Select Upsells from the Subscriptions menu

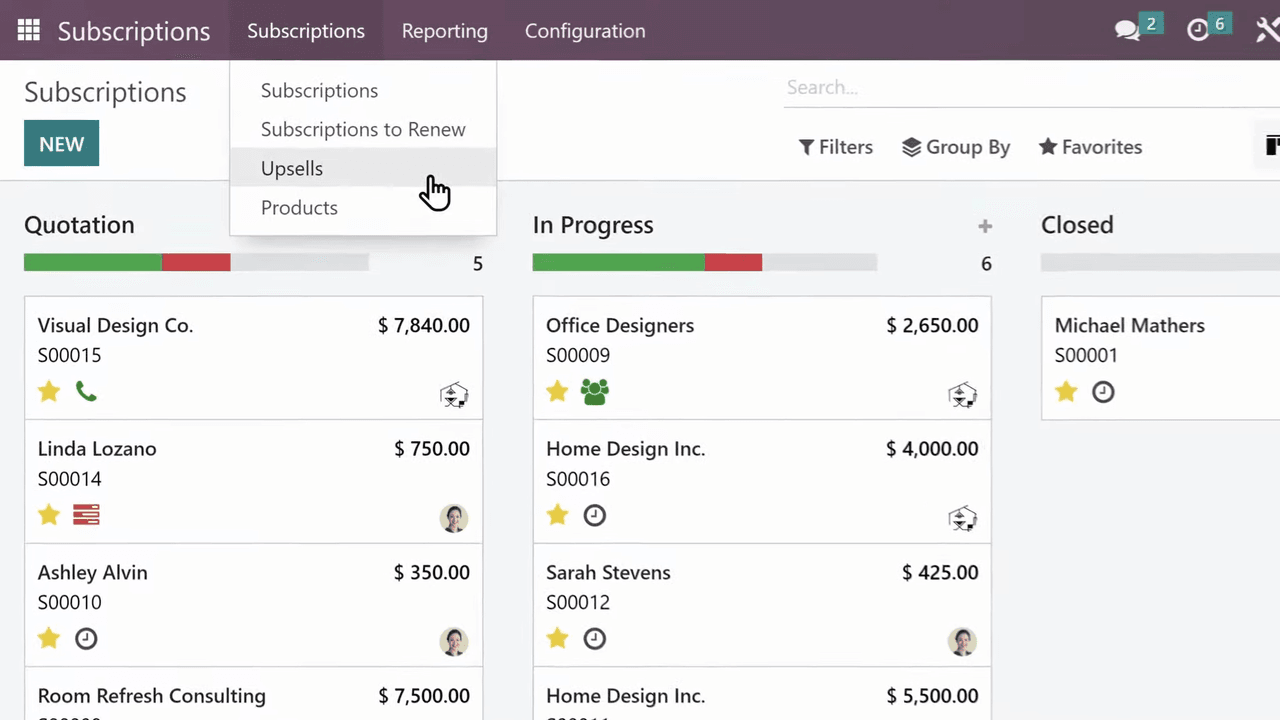tap(292, 168)
